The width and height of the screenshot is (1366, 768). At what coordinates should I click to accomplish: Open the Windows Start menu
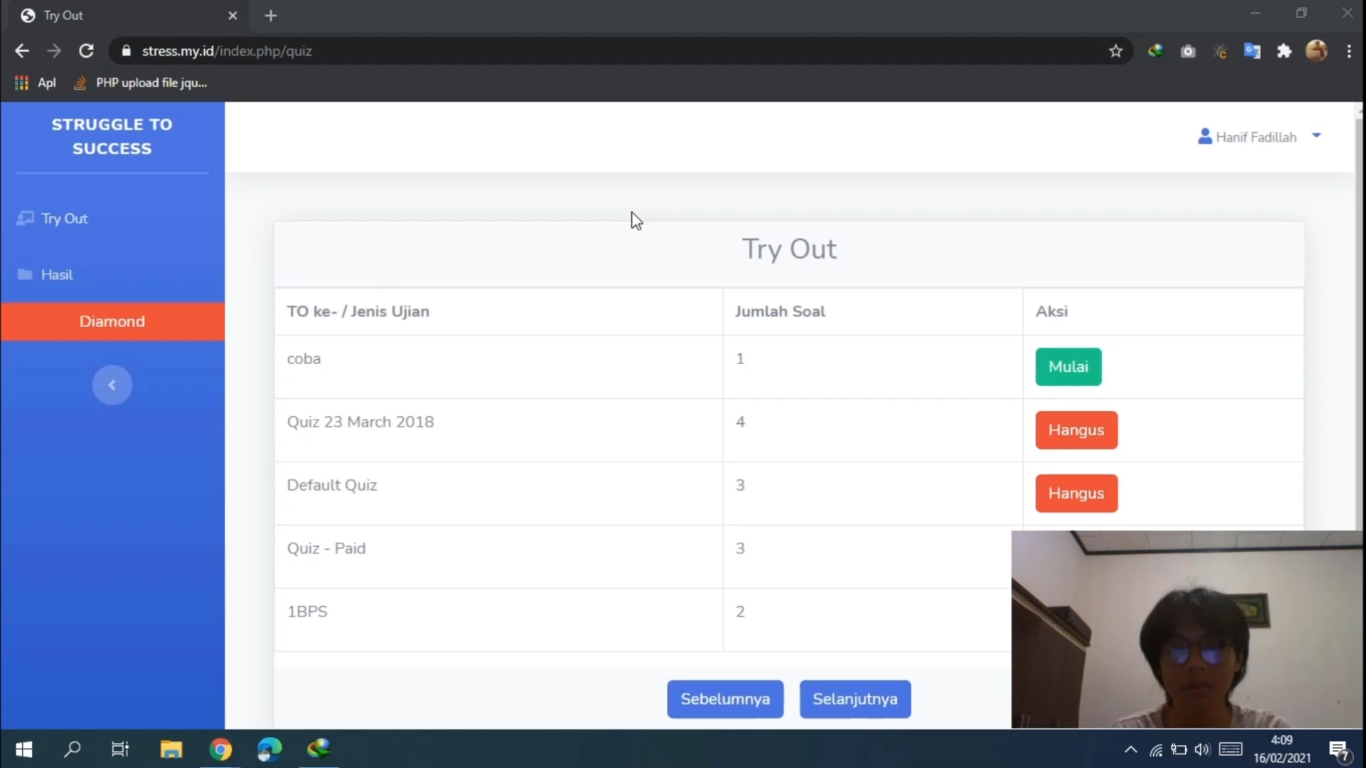(24, 749)
